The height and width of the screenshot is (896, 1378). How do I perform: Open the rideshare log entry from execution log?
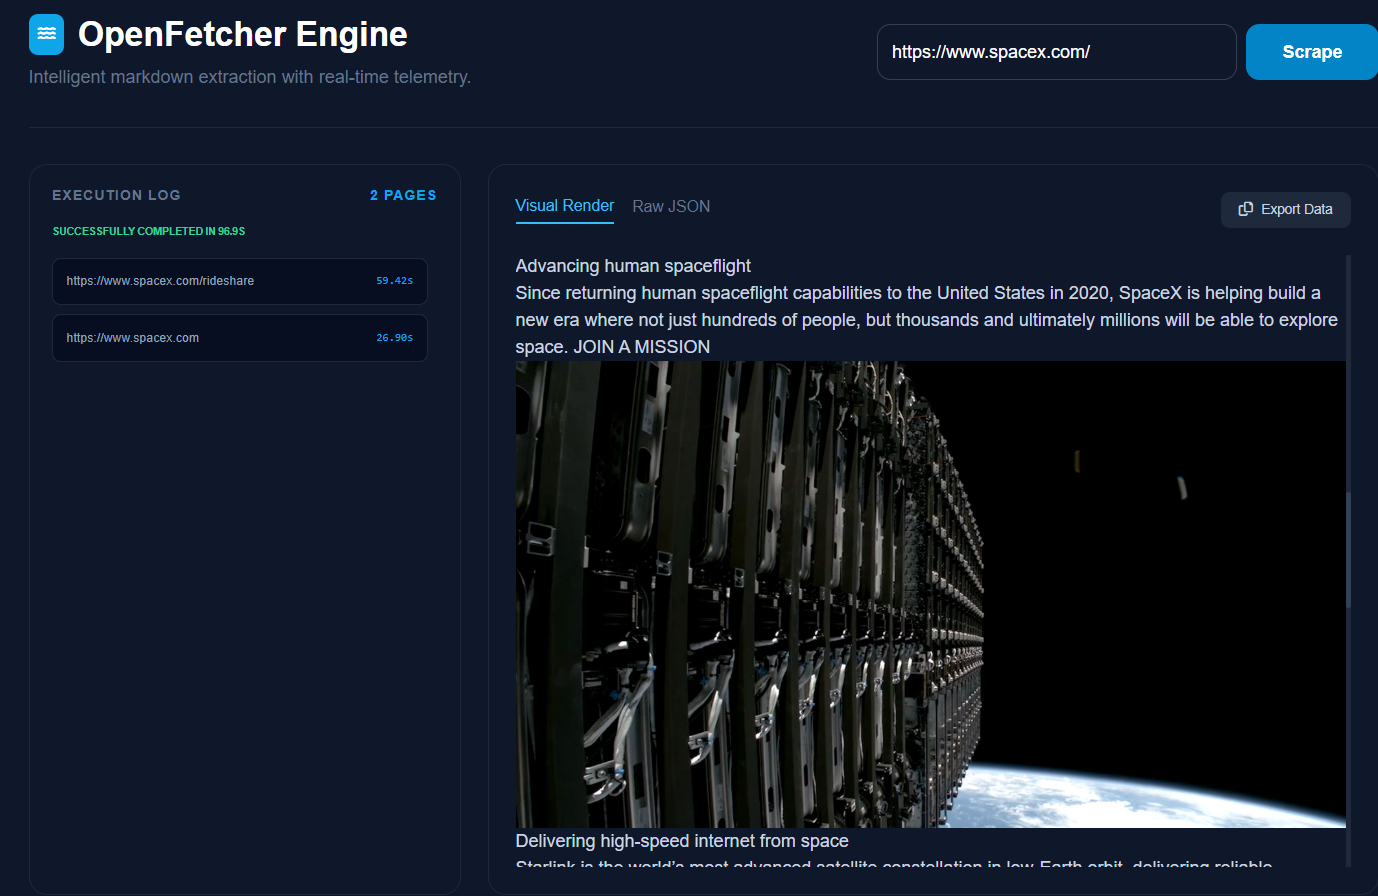(240, 281)
